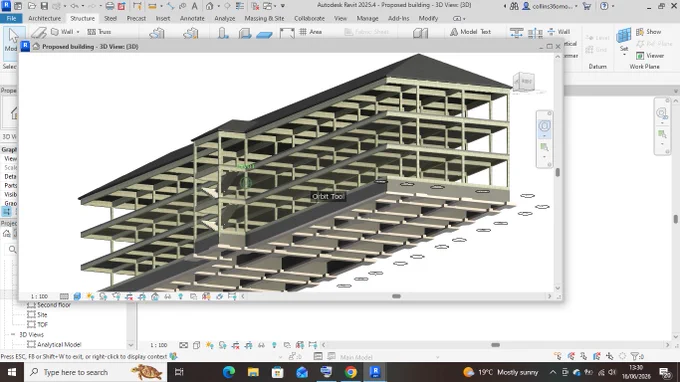Viewport: 680px width, 382px height.
Task: Toggle Shadows in the background view control bar
Action: 222,345
